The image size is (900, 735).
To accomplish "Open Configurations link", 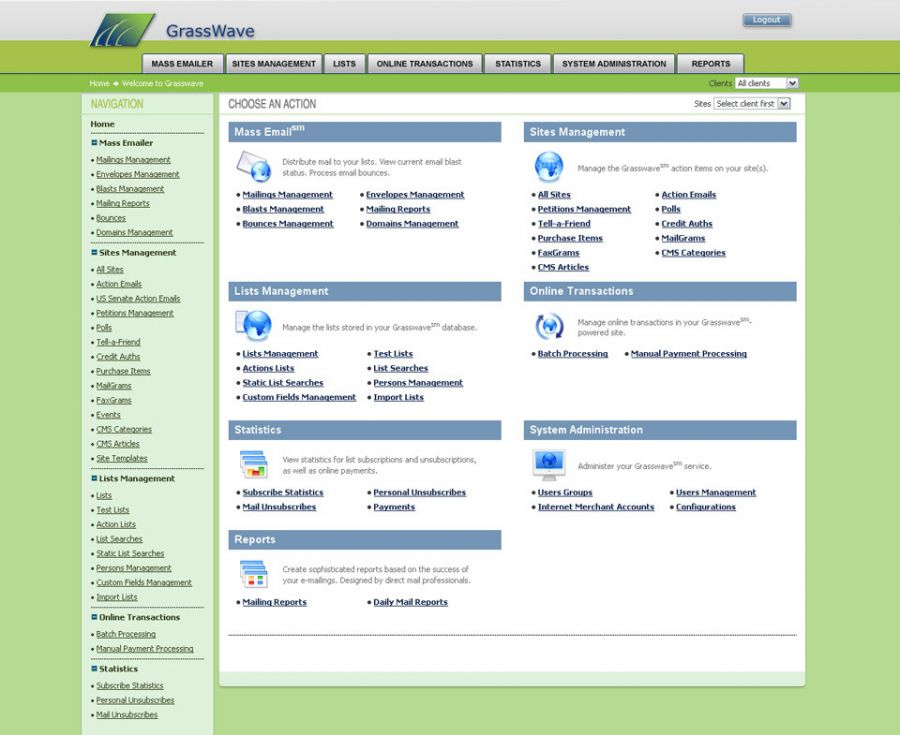I will click(x=705, y=507).
